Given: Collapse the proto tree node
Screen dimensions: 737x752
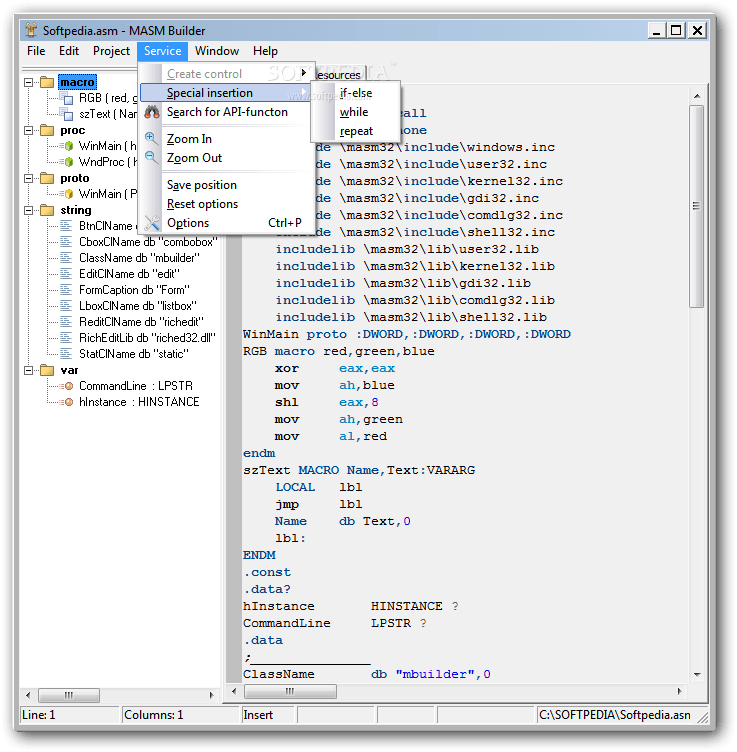Looking at the screenshot, I should tap(29, 178).
